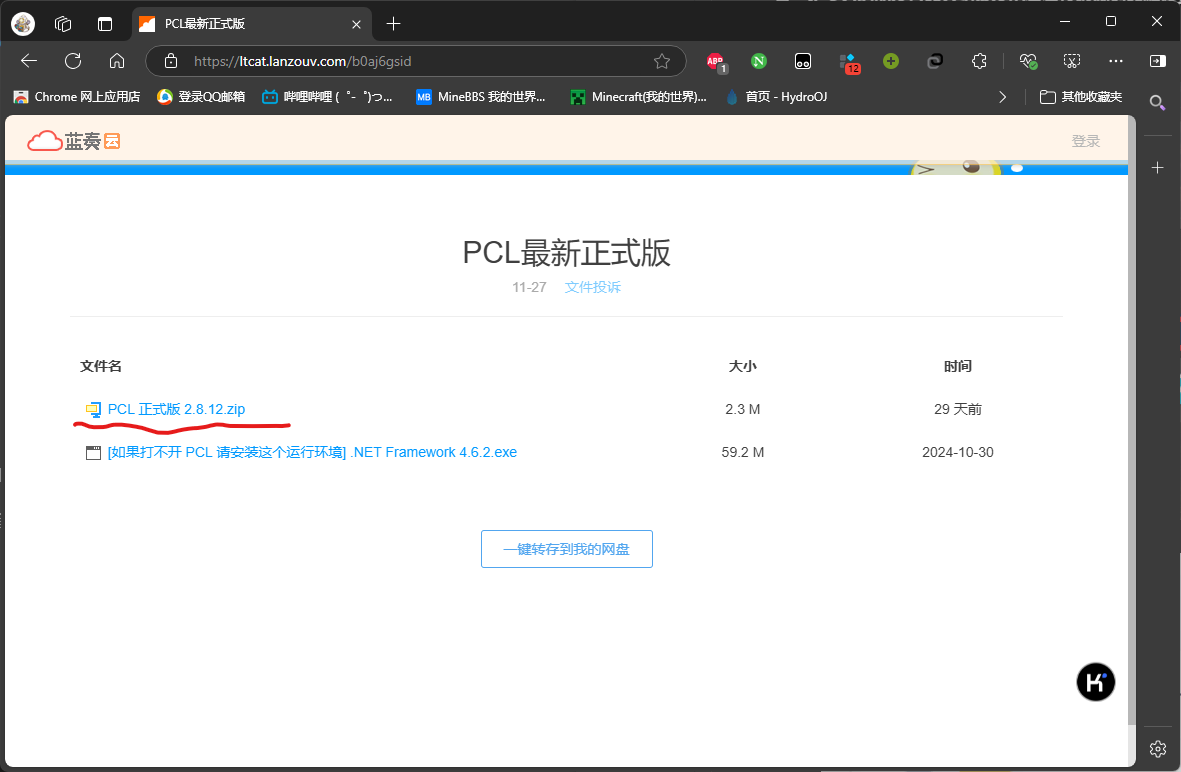Click the sidebar search magnifier icon
Image resolution: width=1181 pixels, height=772 pixels.
coord(1157,102)
